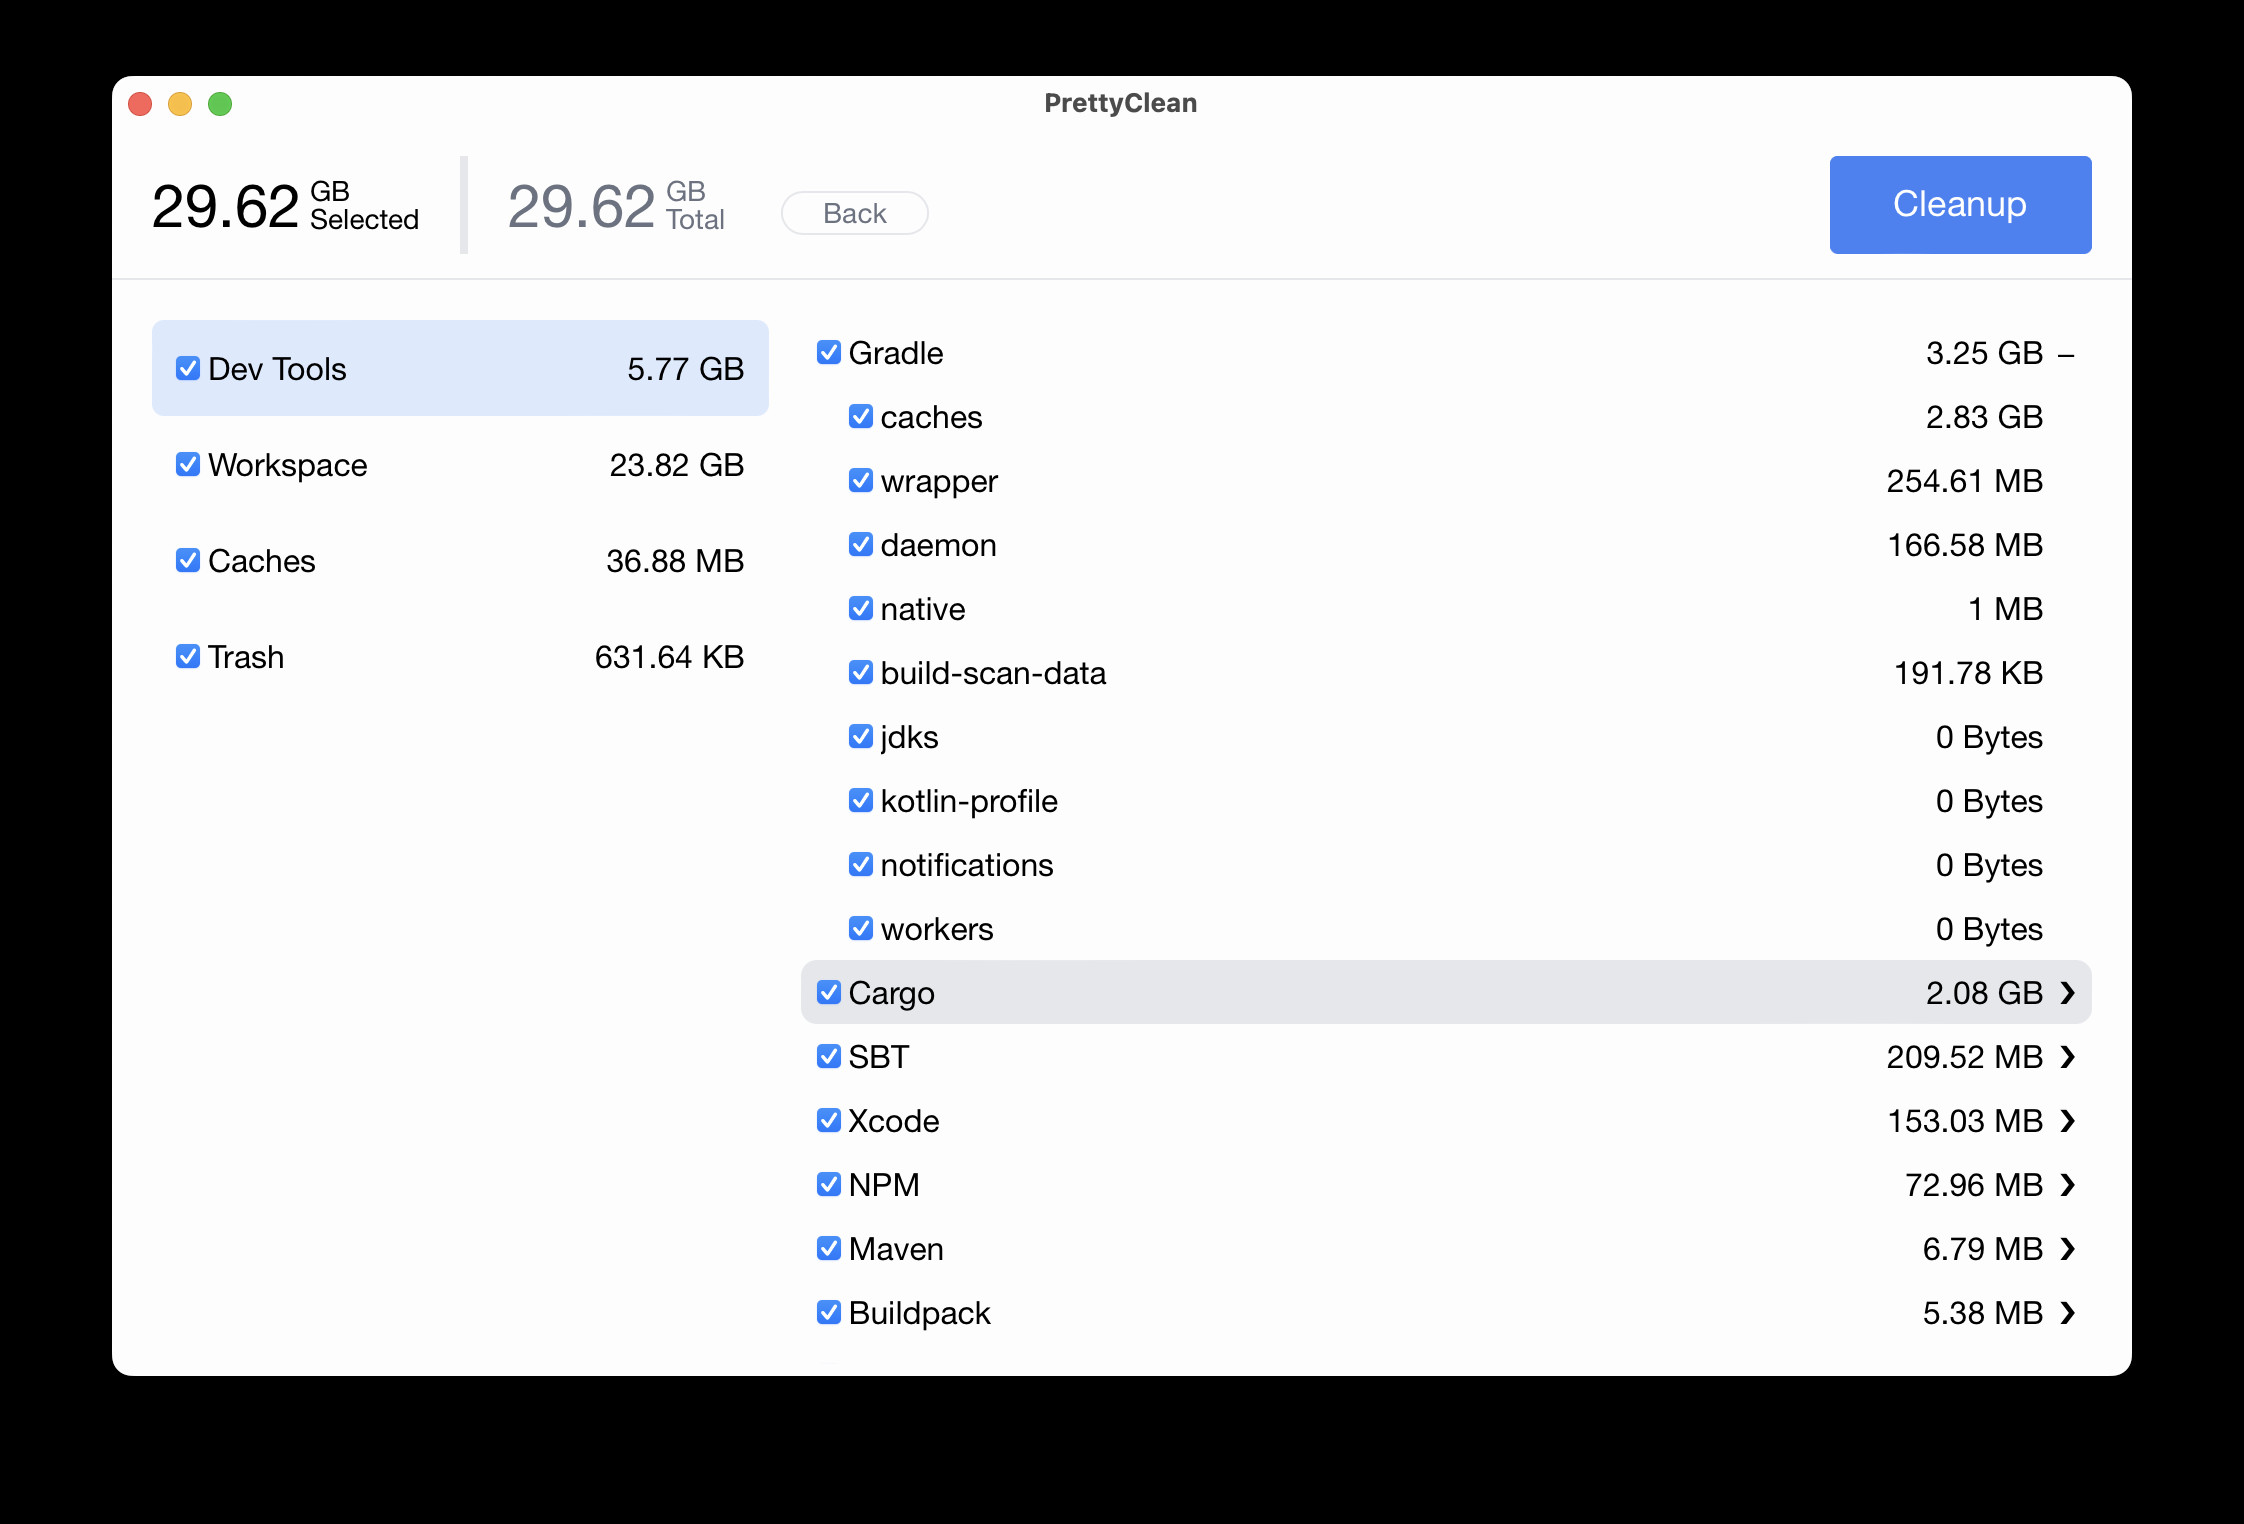Viewport: 2244px width, 1524px height.
Task: Open the Trash category in sidebar
Action: pos(460,656)
